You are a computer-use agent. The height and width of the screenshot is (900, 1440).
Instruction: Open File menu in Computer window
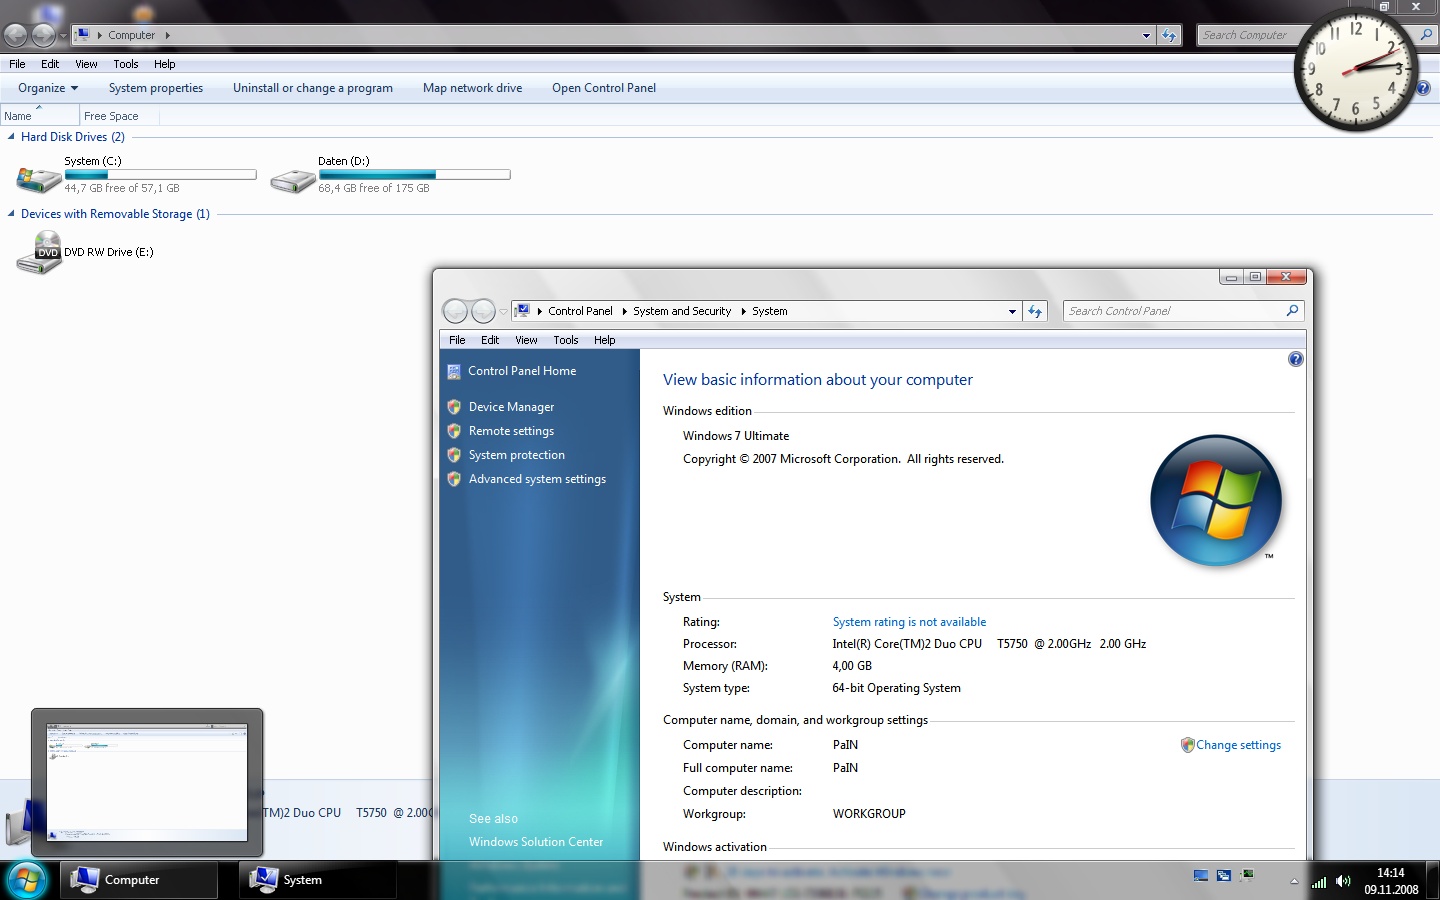coord(17,64)
